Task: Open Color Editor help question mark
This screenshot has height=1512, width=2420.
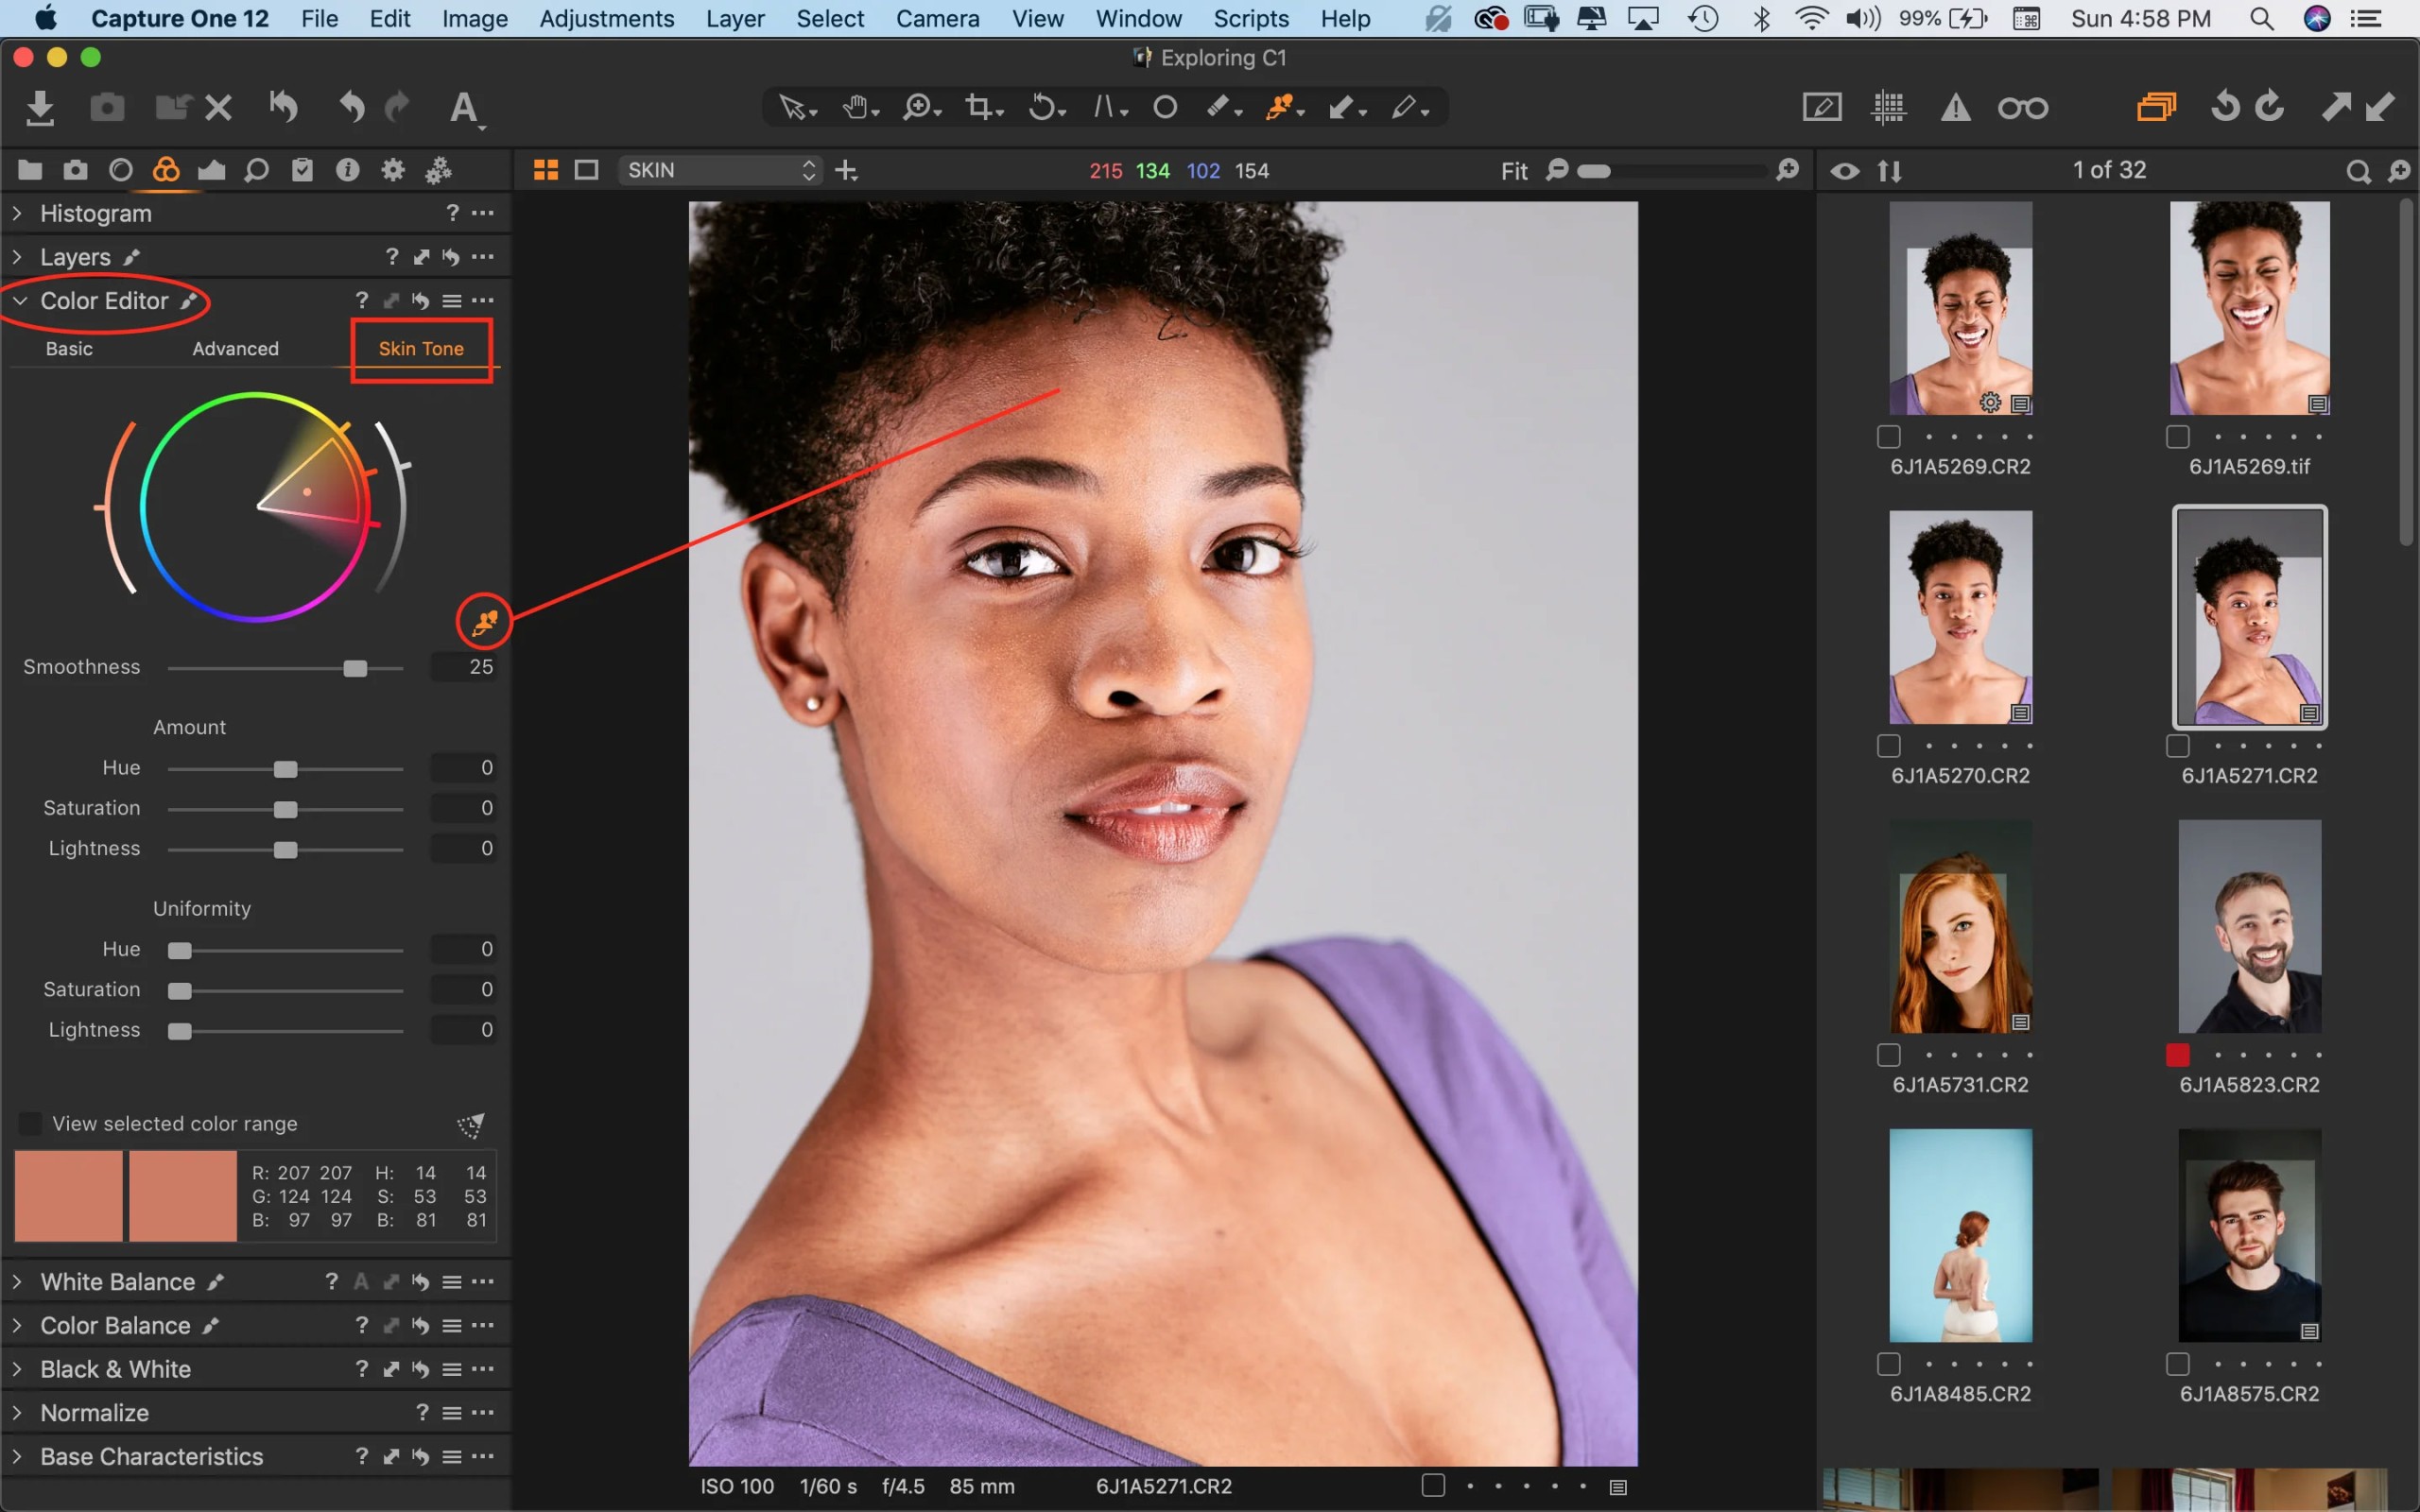Action: coord(362,300)
